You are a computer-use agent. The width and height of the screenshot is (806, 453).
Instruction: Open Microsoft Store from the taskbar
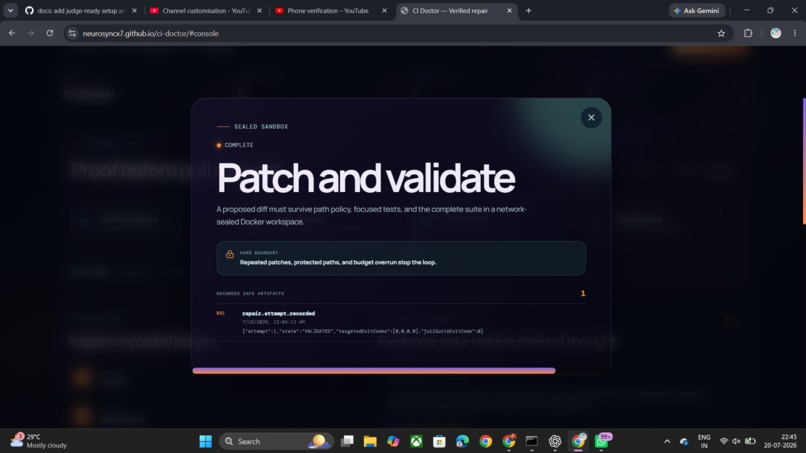[439, 441]
